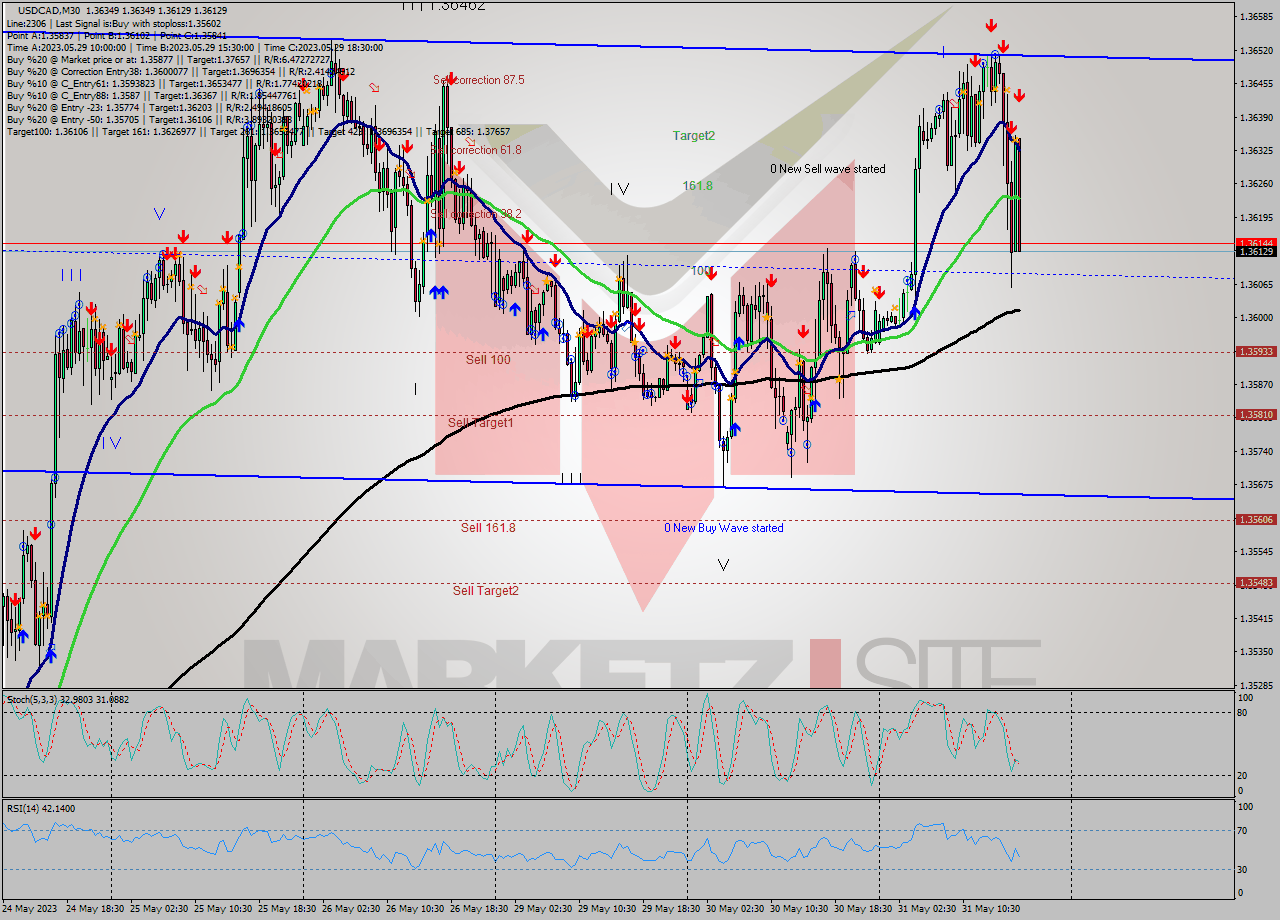Select the red 1.35606 price level tag
Screen dimensions: 1280x920
tap(1255, 520)
